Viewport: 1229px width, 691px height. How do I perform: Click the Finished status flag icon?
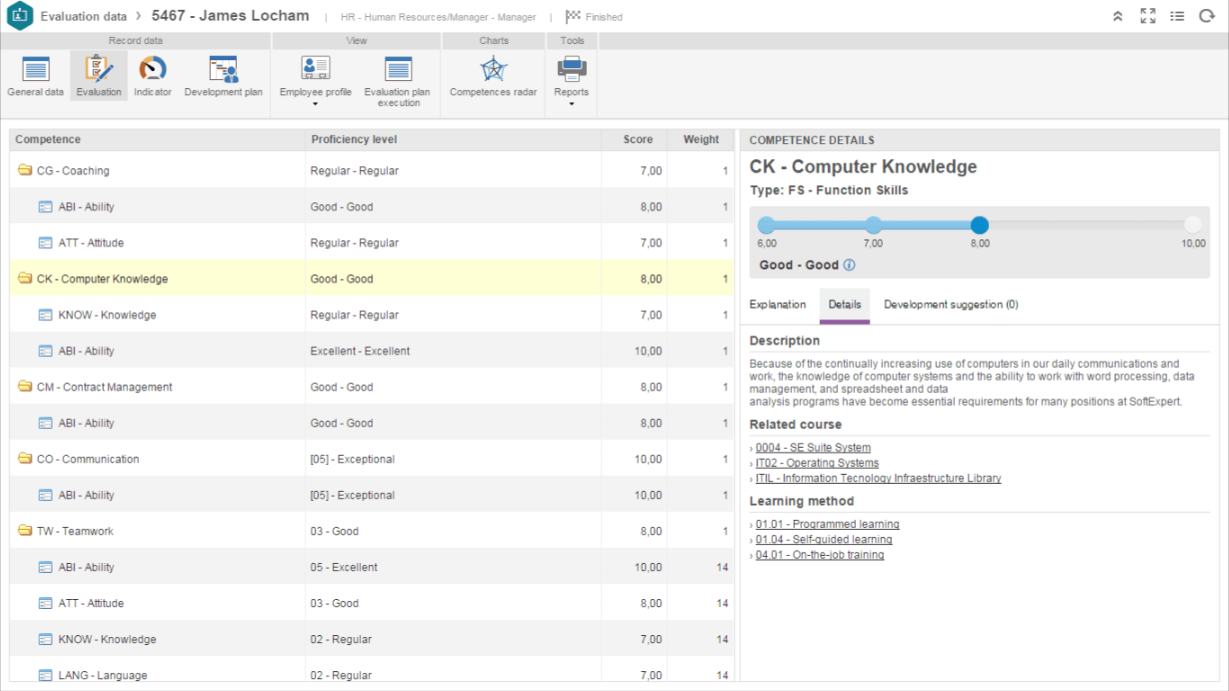coord(573,17)
